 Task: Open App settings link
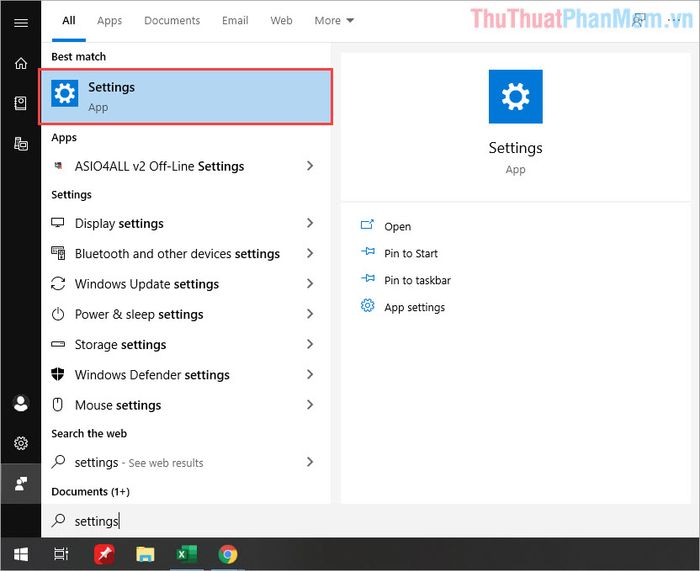[x=414, y=307]
